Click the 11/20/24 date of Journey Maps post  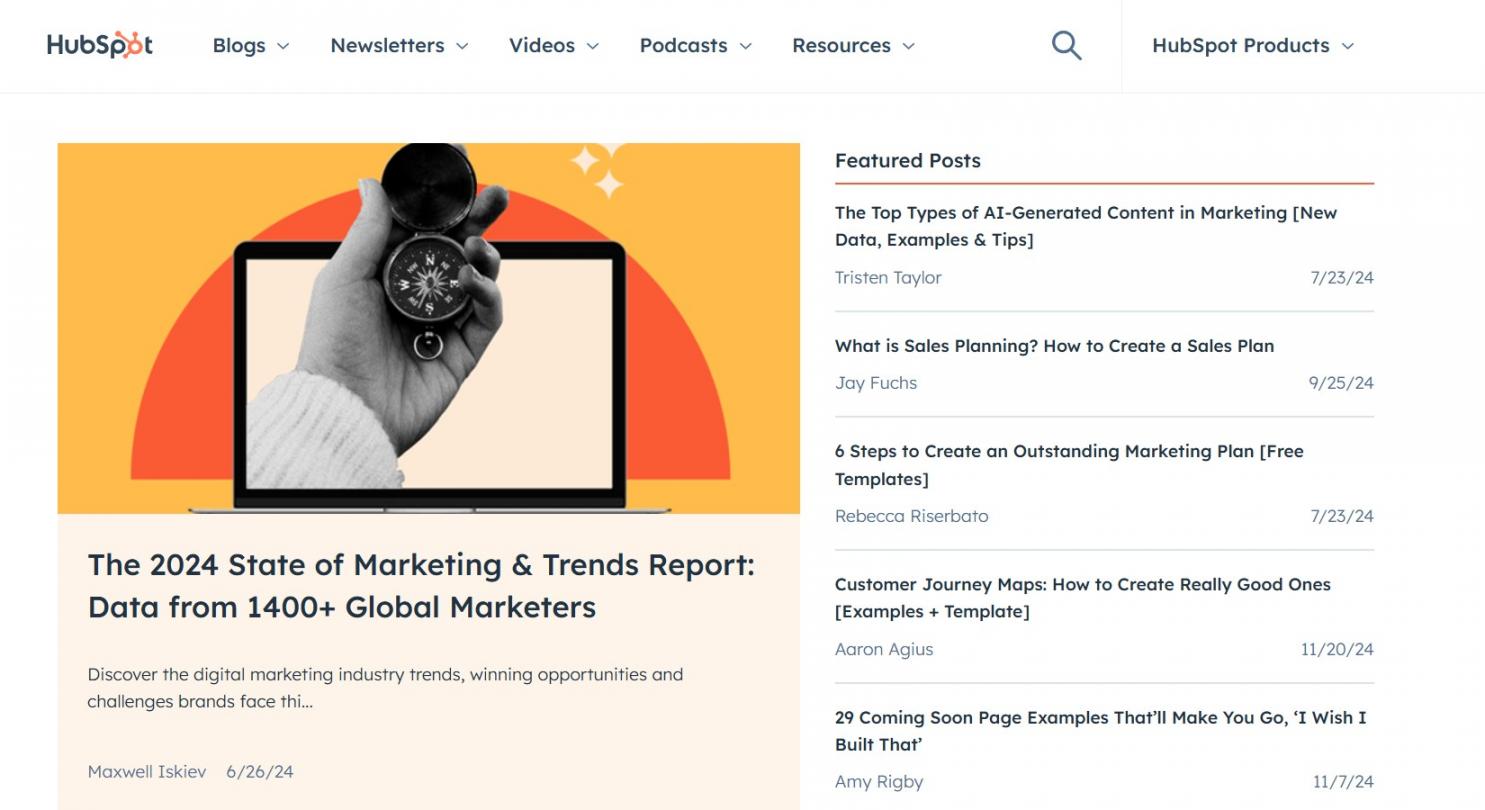pyautogui.click(x=1337, y=649)
